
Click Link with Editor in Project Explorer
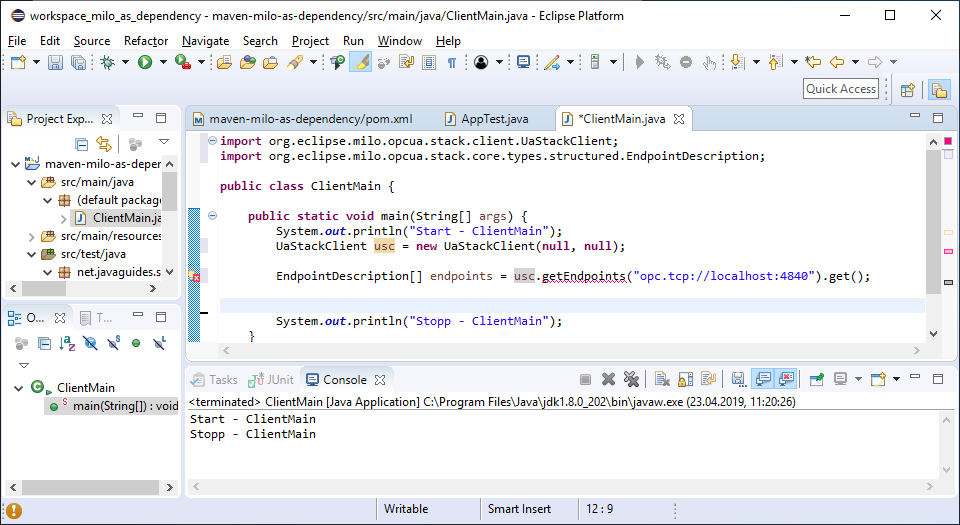pos(103,144)
